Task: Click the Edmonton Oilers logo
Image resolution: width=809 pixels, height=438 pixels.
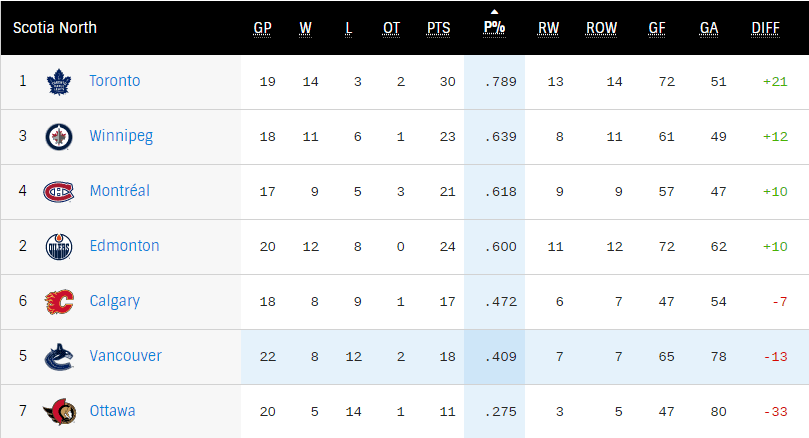Action: [59, 247]
